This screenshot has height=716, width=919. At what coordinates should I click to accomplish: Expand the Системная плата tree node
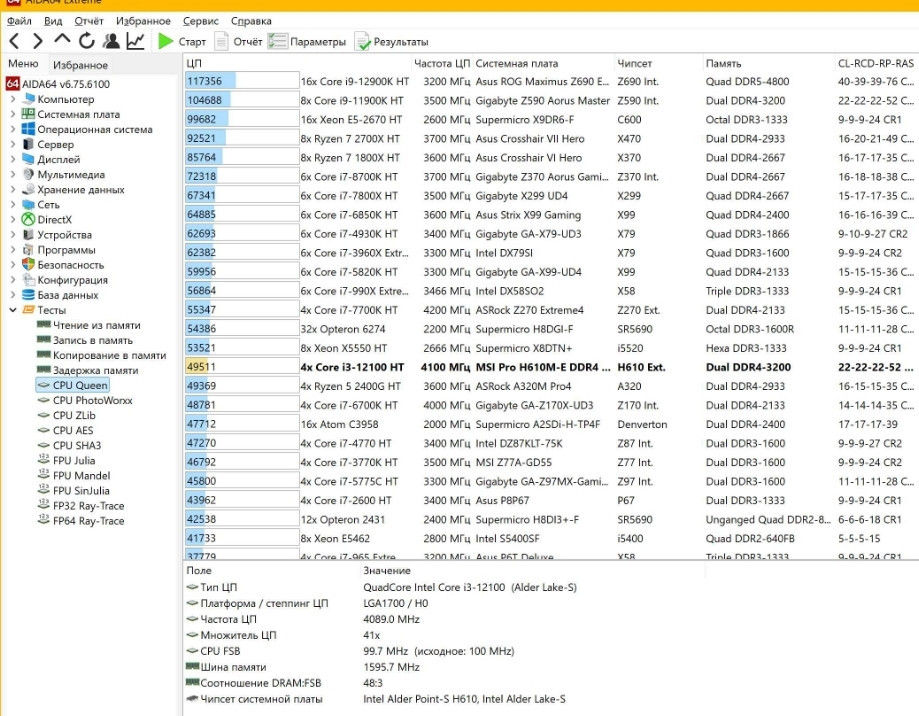tap(13, 115)
